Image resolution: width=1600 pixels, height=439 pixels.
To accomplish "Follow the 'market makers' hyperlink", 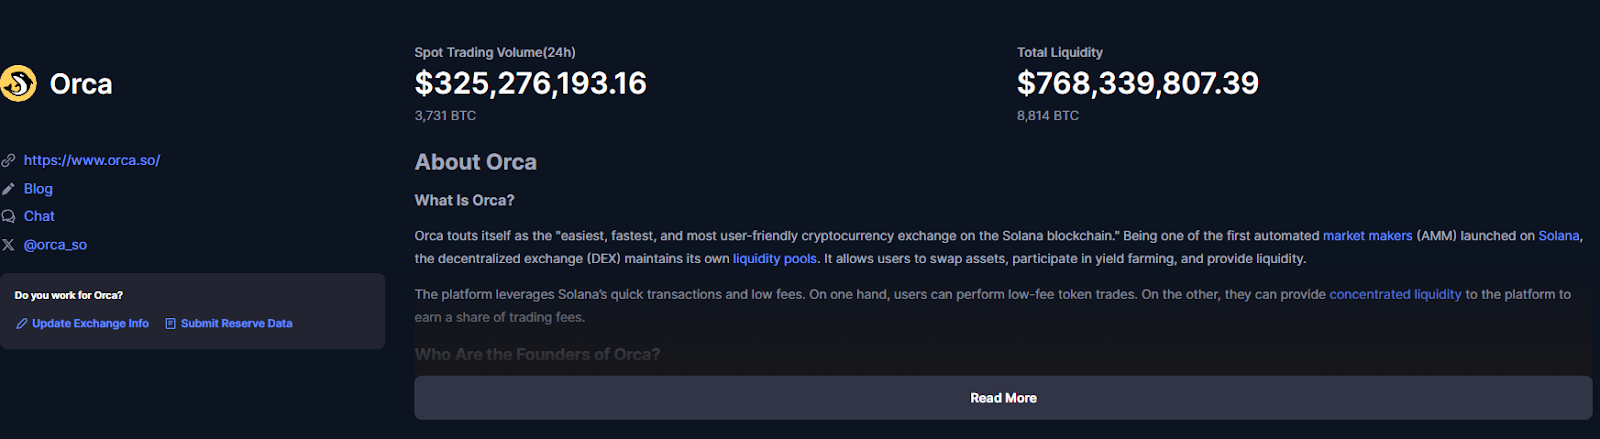I will pyautogui.click(x=1367, y=236).
